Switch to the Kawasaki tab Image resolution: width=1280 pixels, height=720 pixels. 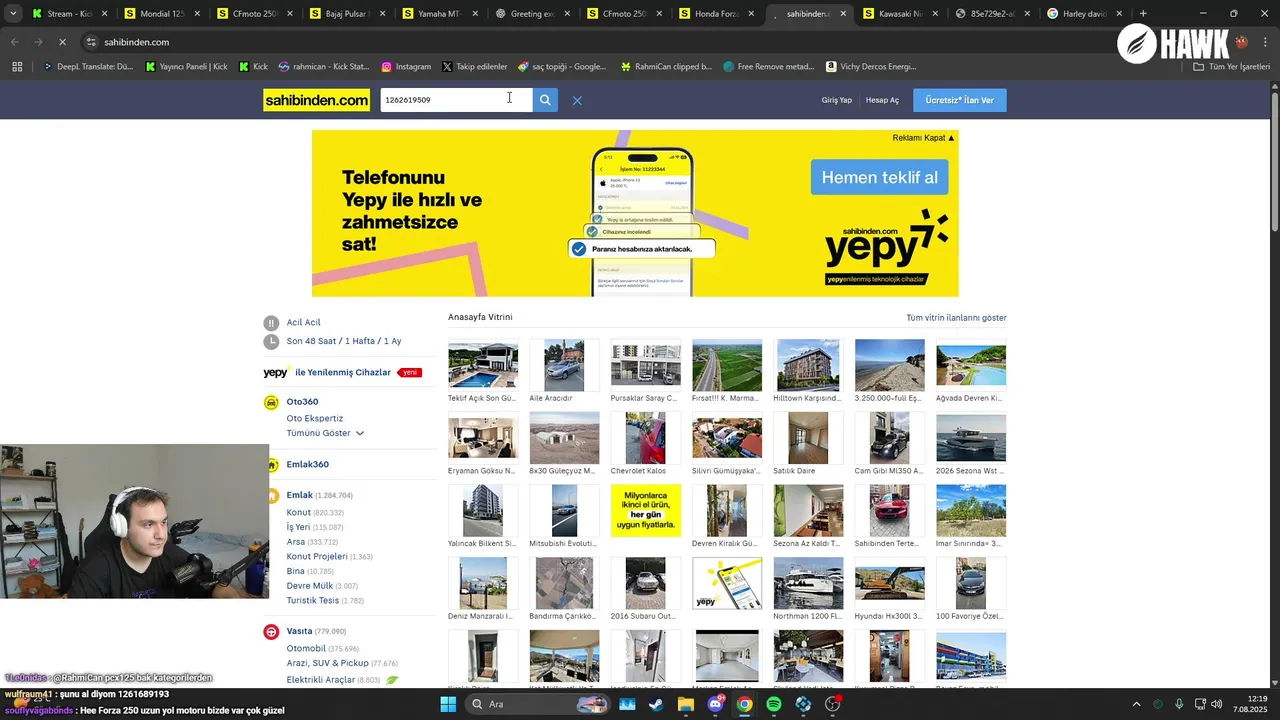[x=900, y=14]
